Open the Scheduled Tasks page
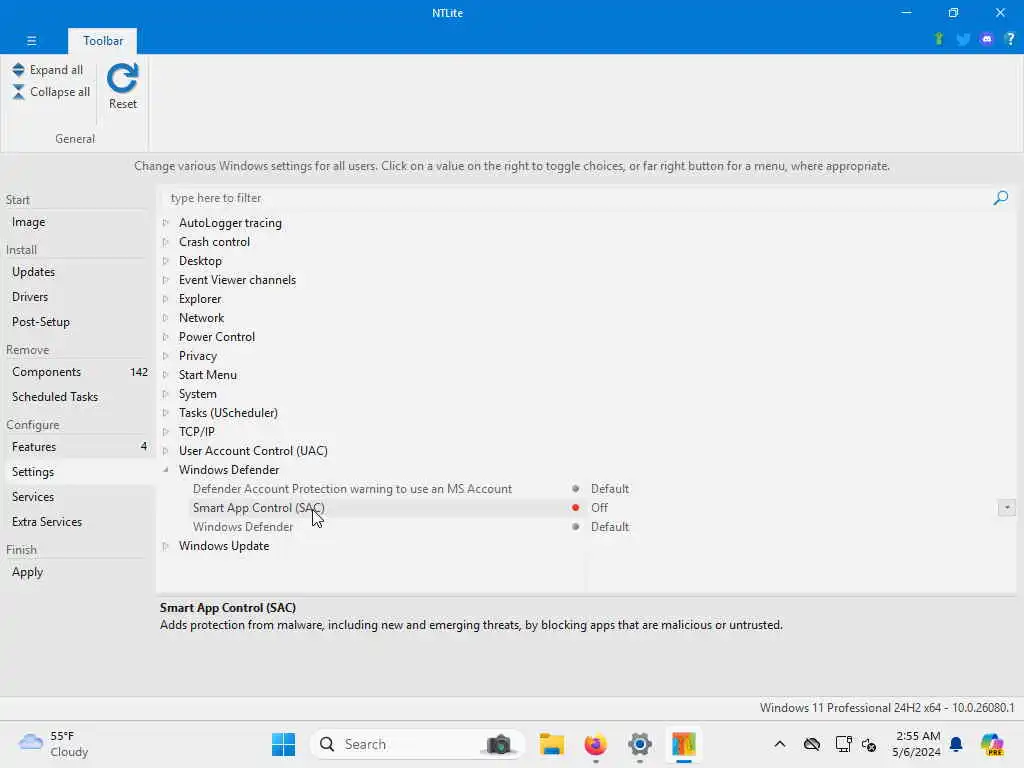 point(55,396)
